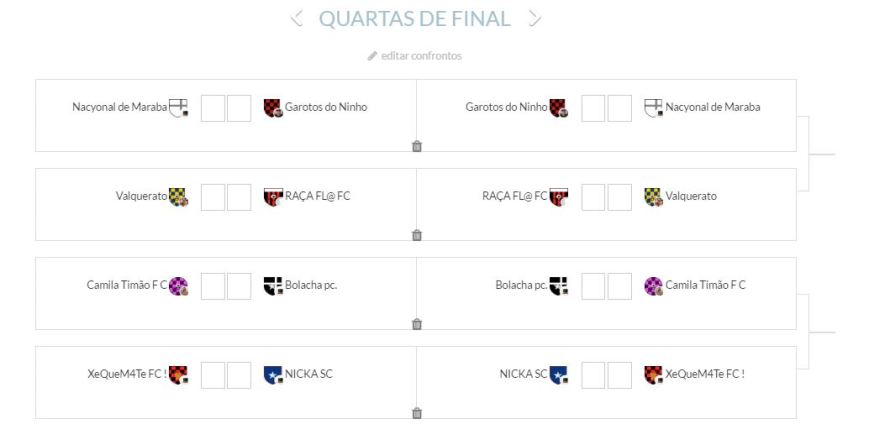Click the 'editar confrontos' link
The width and height of the screenshot is (869, 445).
(420, 56)
